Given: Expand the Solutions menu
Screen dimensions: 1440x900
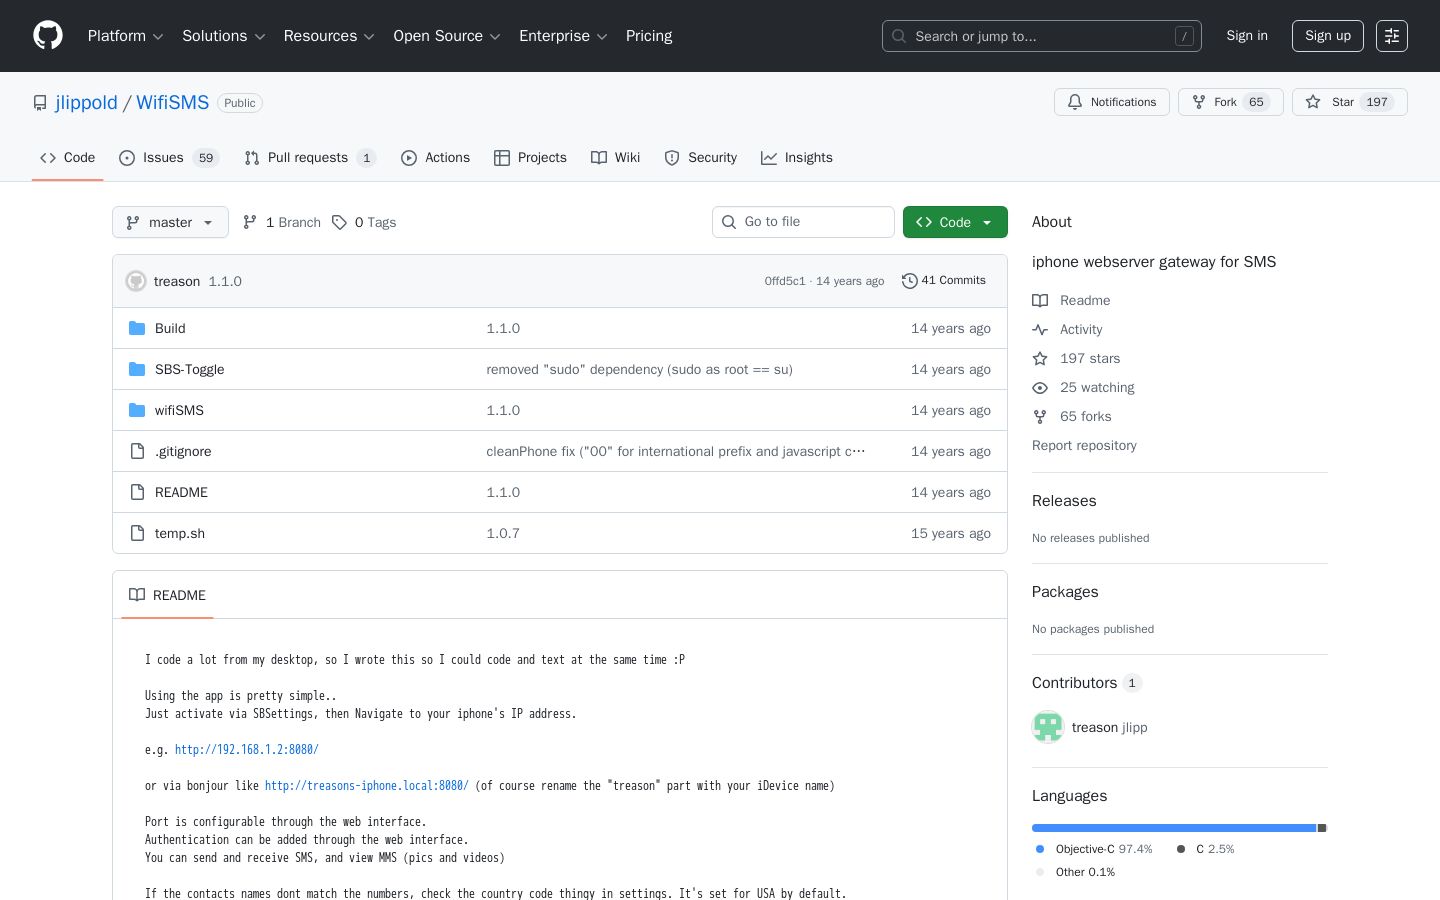Looking at the screenshot, I should click(223, 36).
